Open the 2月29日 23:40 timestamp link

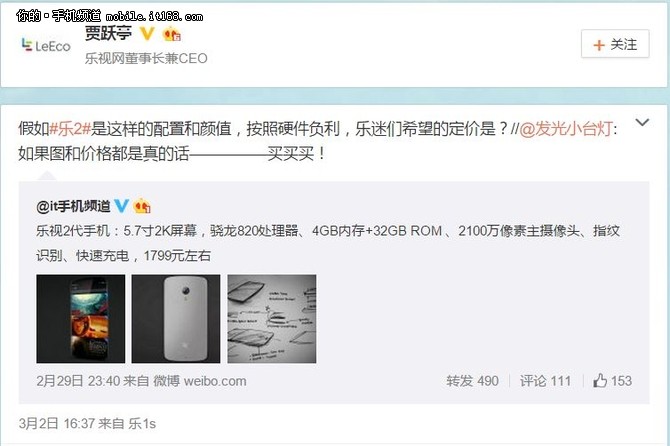[x=77, y=381]
